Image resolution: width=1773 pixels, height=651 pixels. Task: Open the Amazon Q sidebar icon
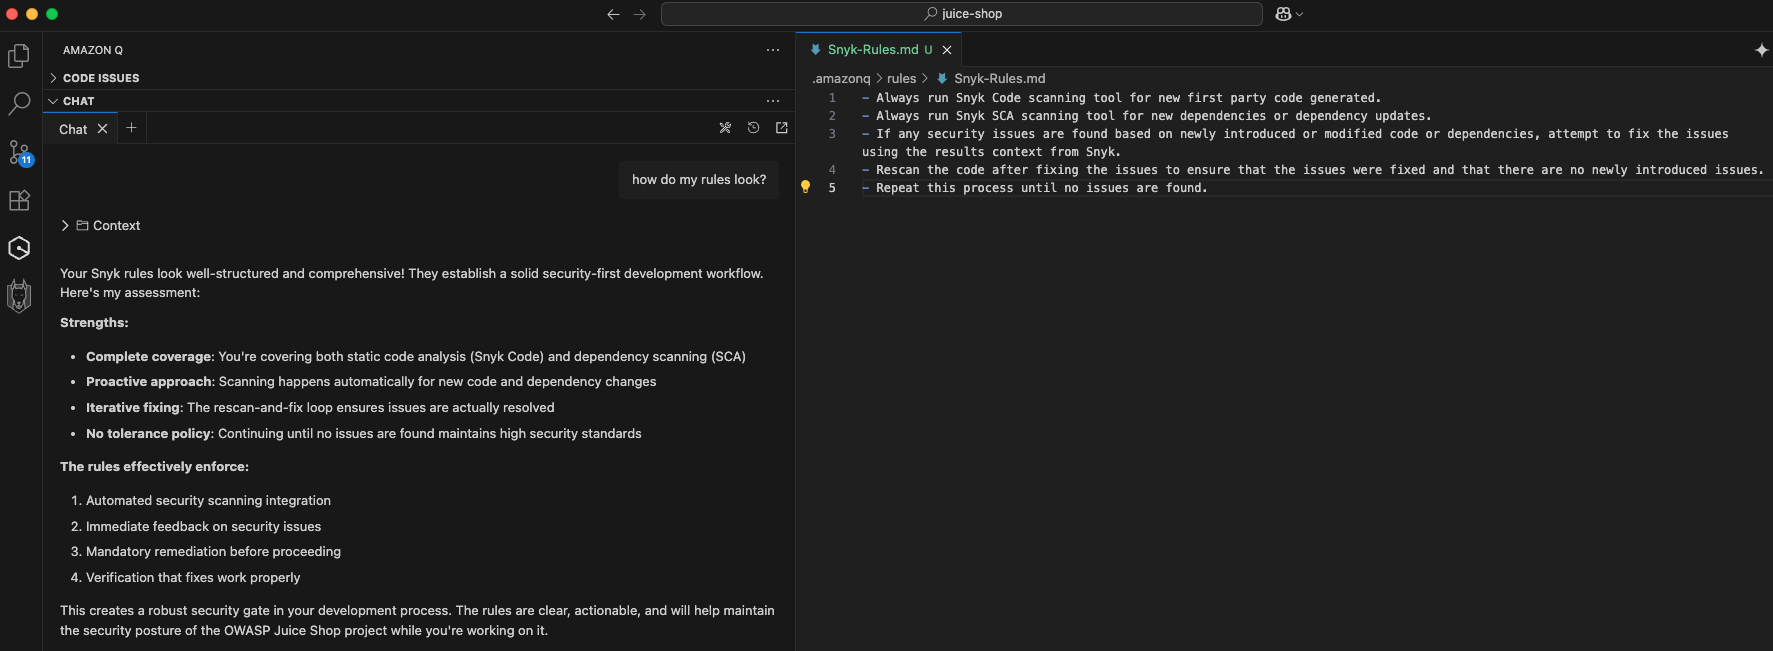tap(19, 248)
